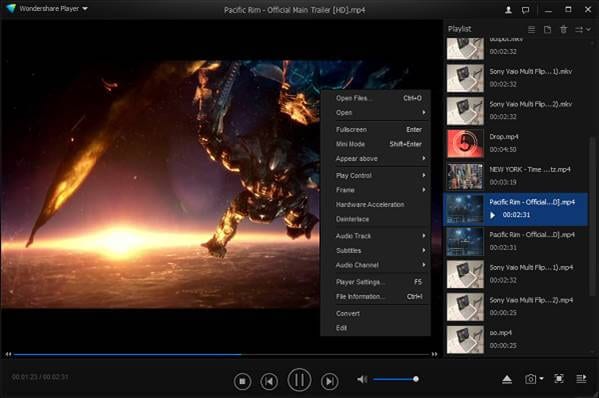Select oo.mp4 playlist item

point(516,340)
